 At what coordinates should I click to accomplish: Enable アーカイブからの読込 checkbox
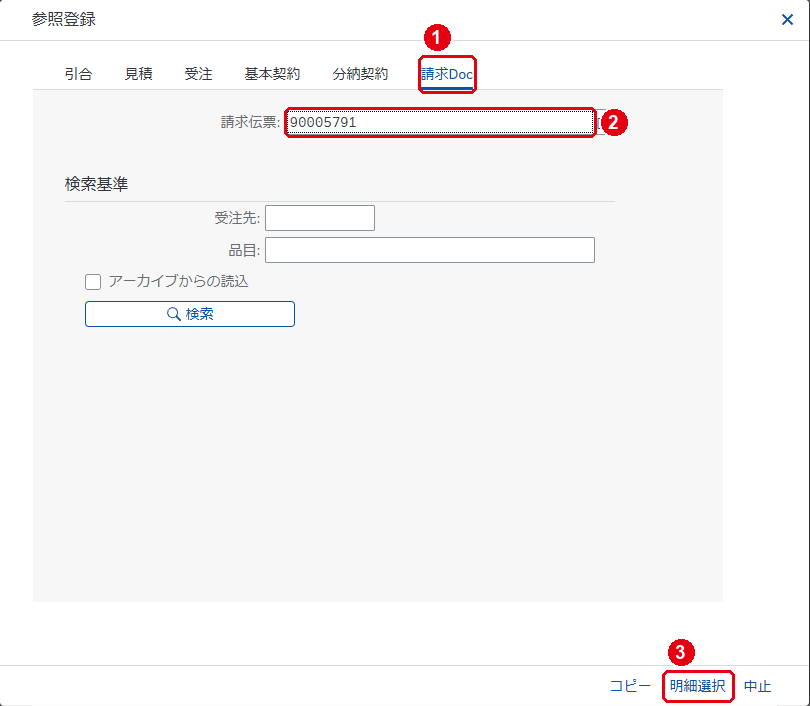93,282
